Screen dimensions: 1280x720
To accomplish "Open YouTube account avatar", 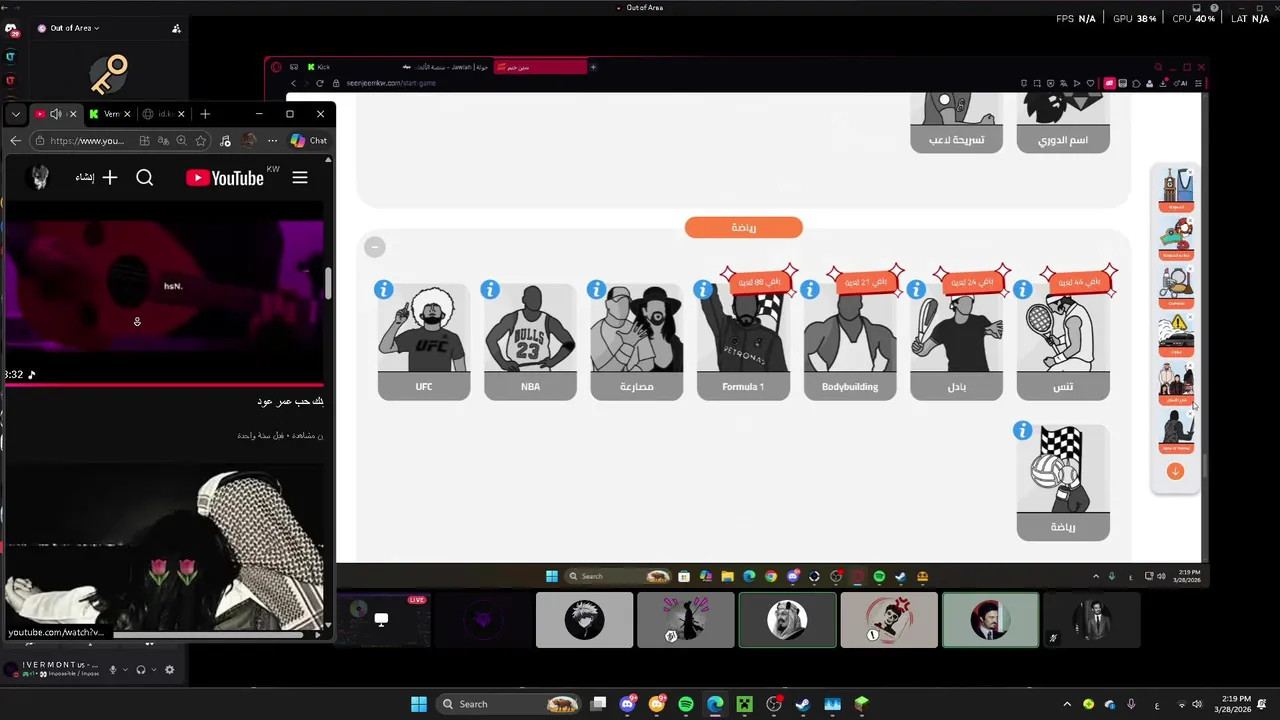I will [40, 178].
